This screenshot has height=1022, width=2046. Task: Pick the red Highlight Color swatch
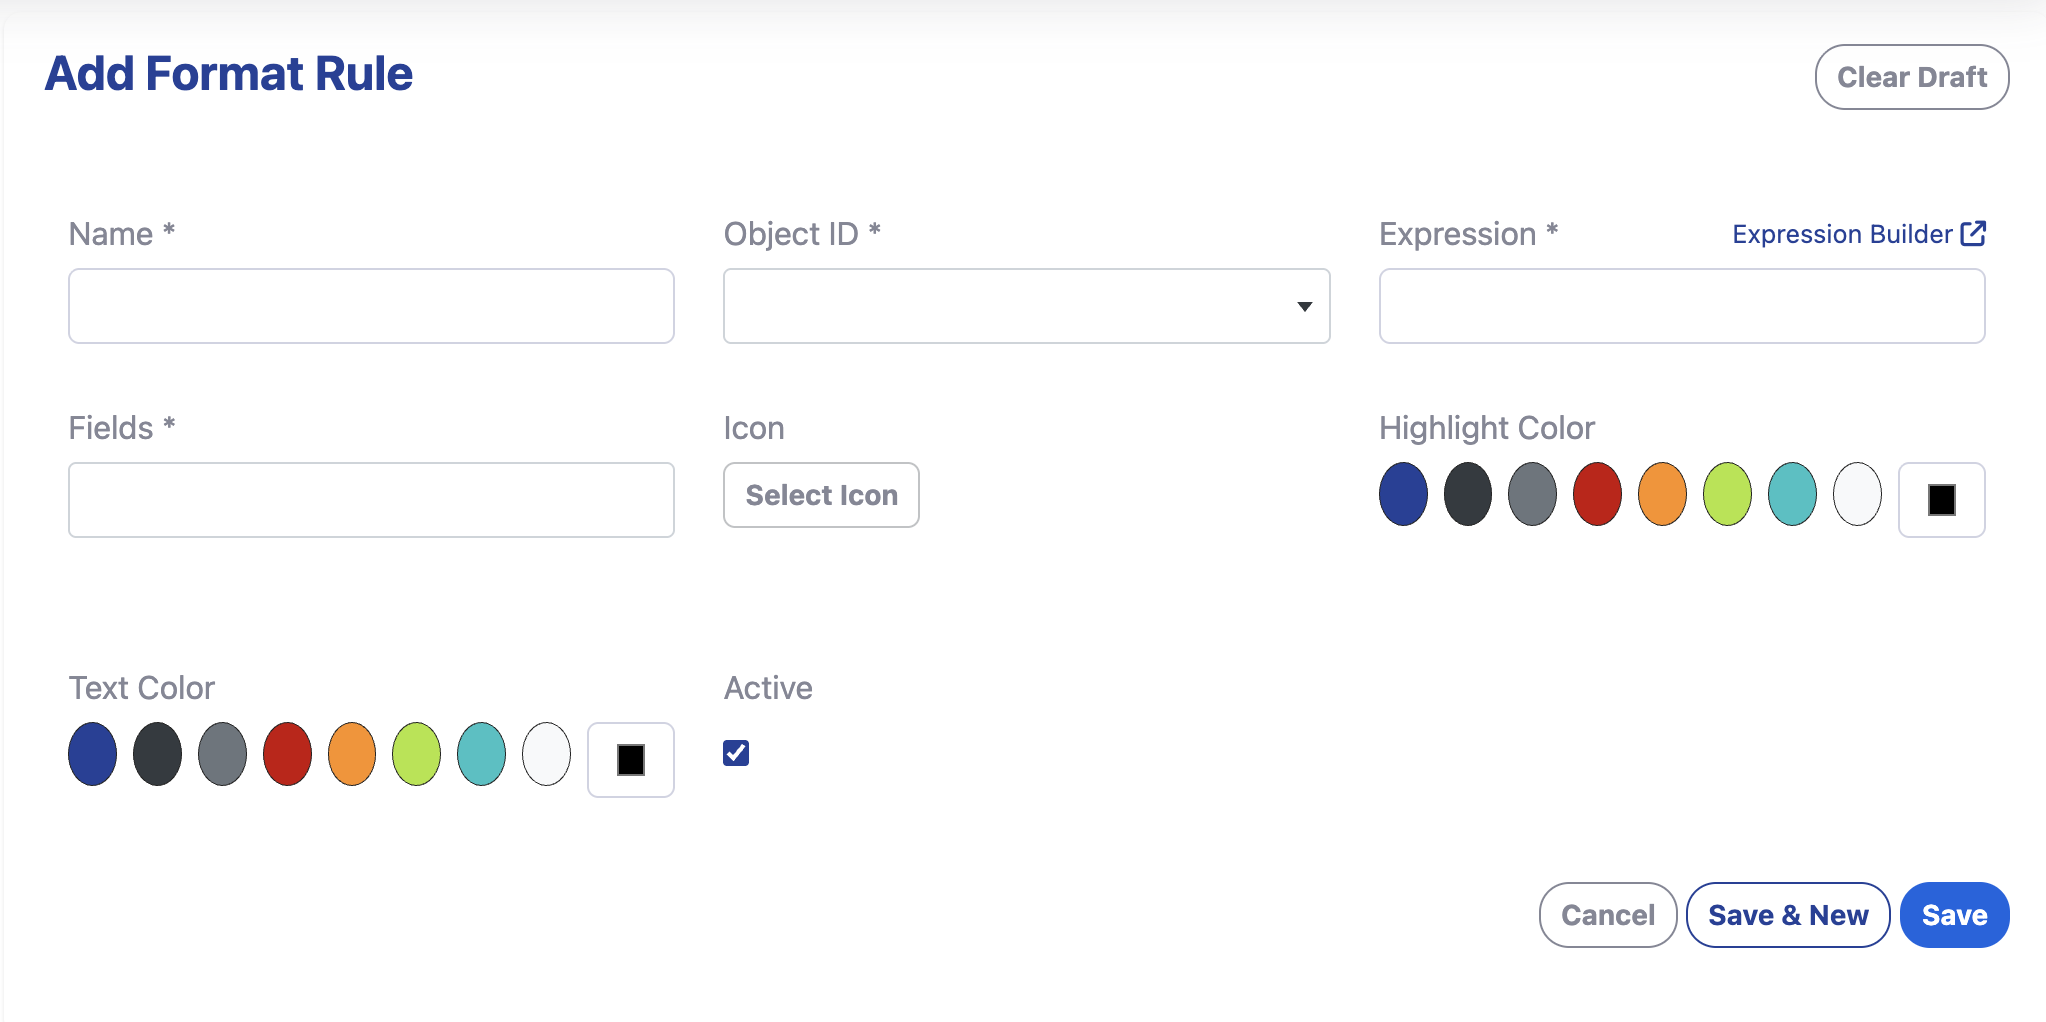(x=1597, y=494)
